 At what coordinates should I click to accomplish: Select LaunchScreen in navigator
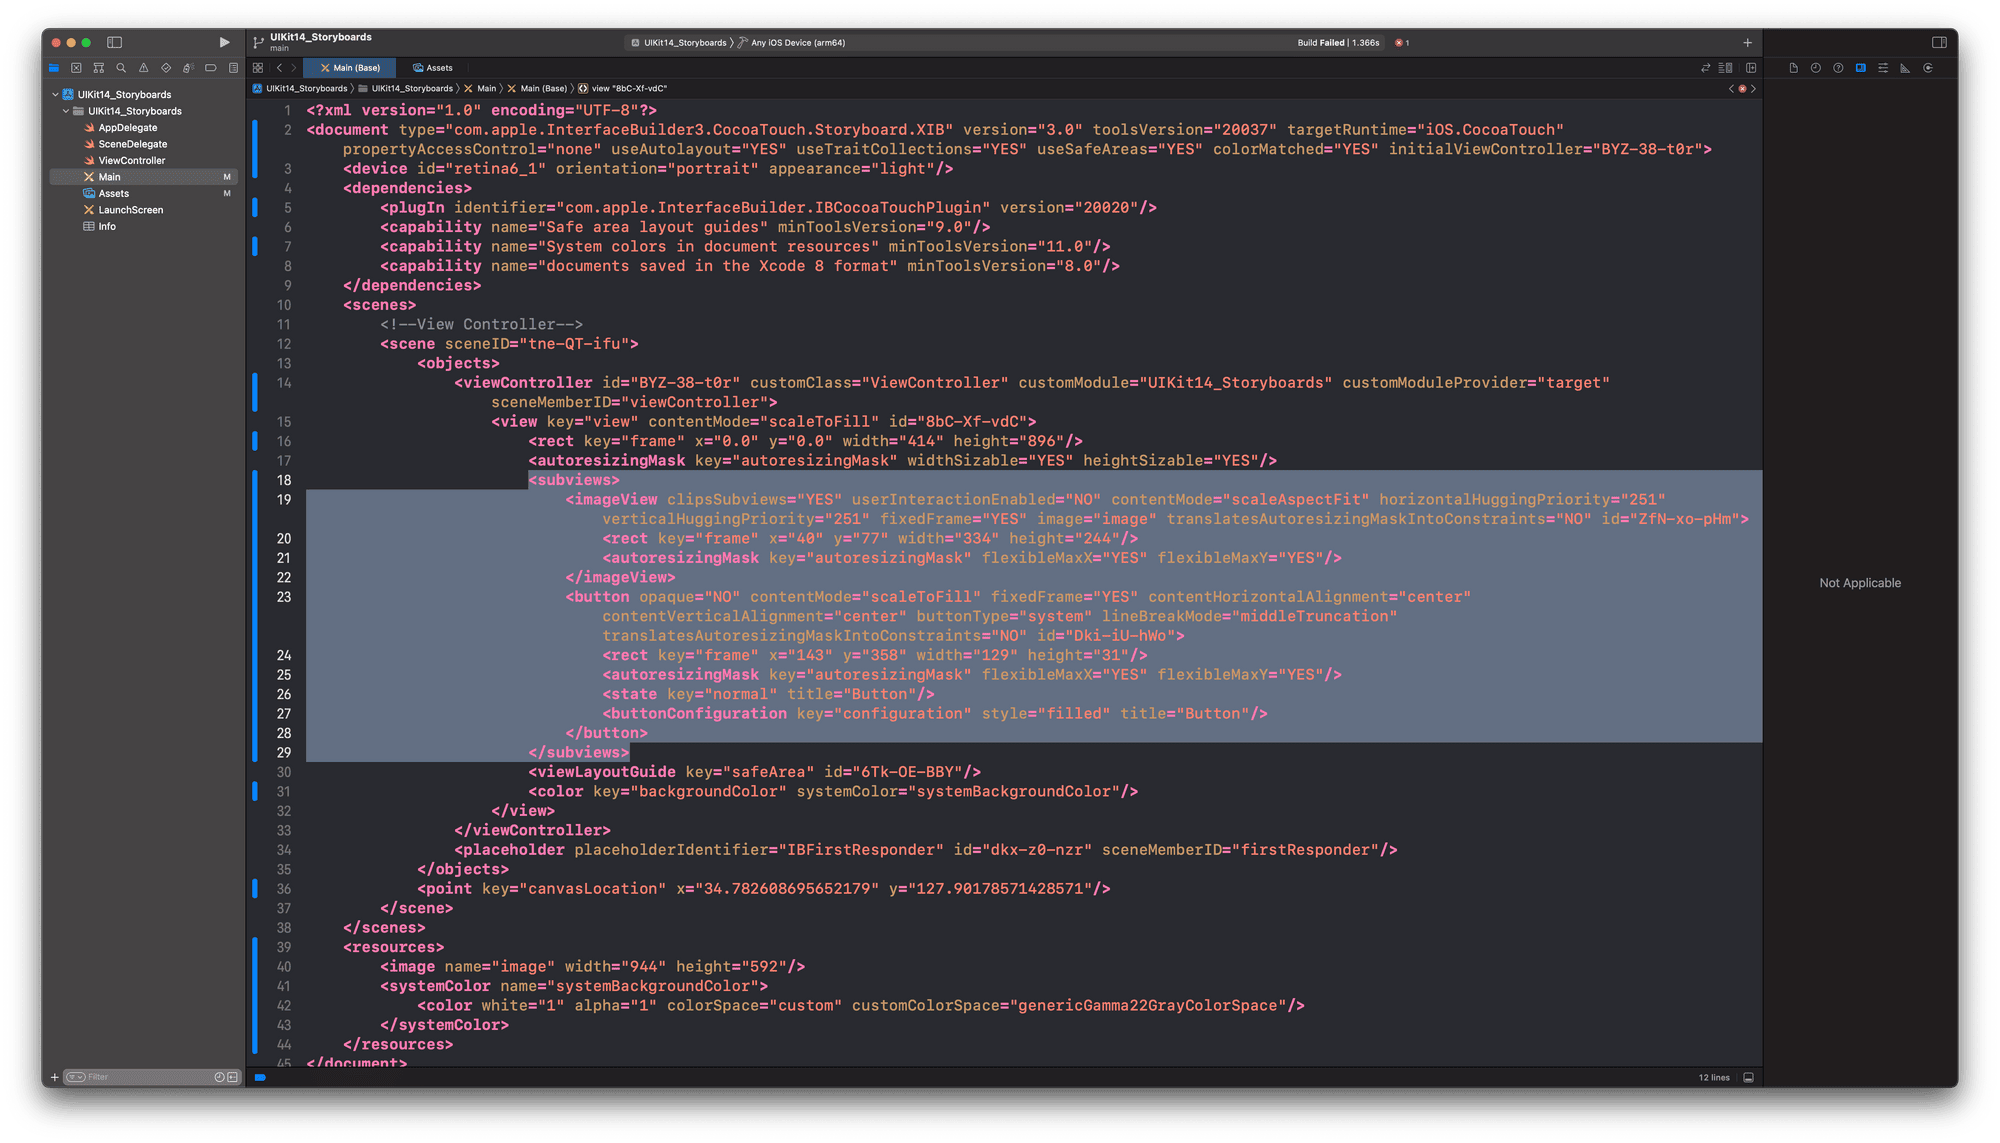pyautogui.click(x=130, y=210)
